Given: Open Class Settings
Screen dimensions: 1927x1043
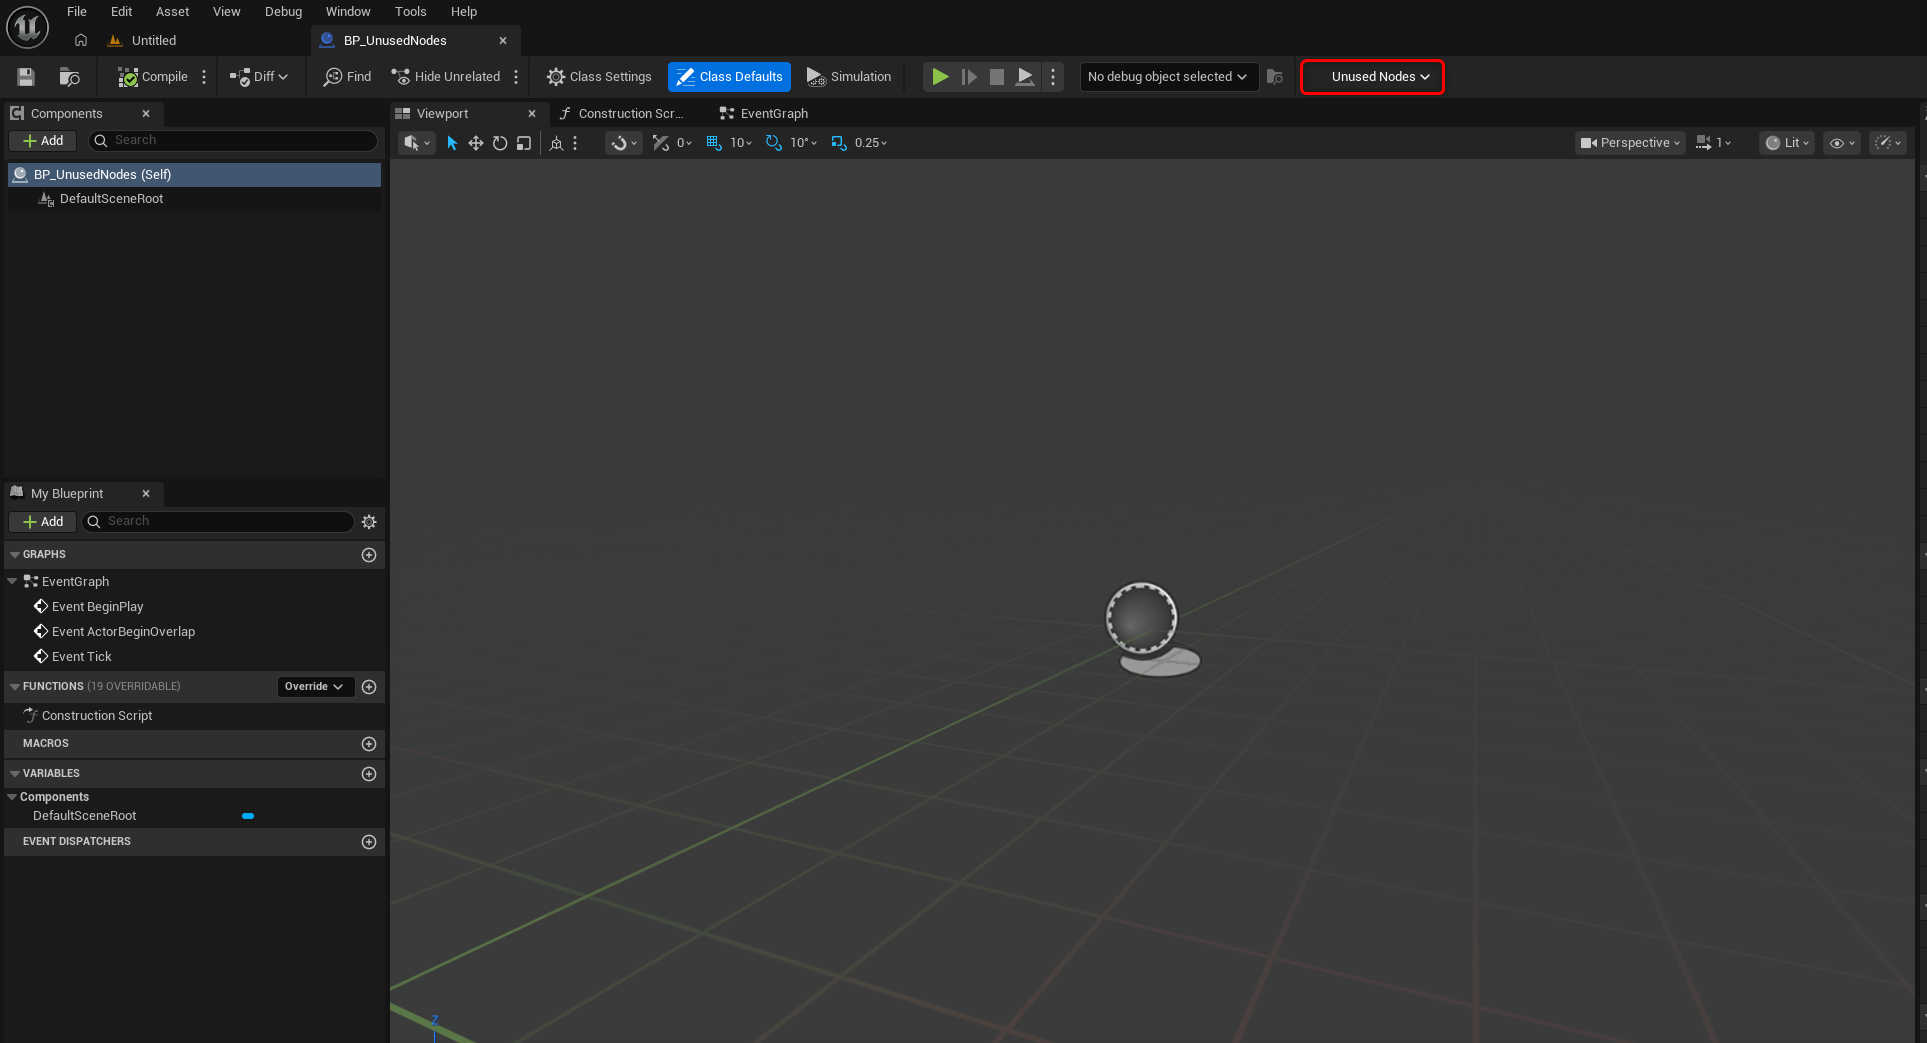Looking at the screenshot, I should (599, 77).
